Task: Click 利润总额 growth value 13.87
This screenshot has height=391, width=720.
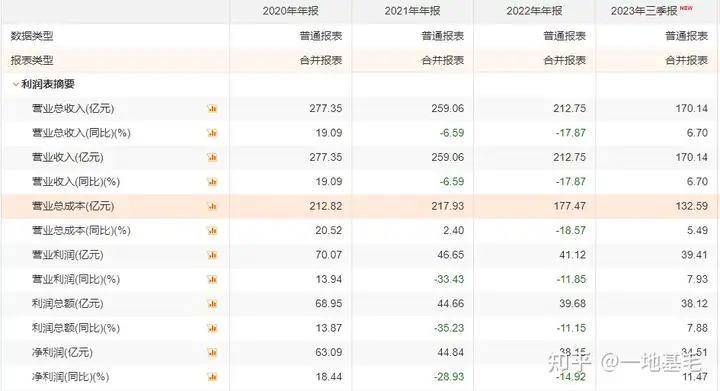Action: [329, 328]
